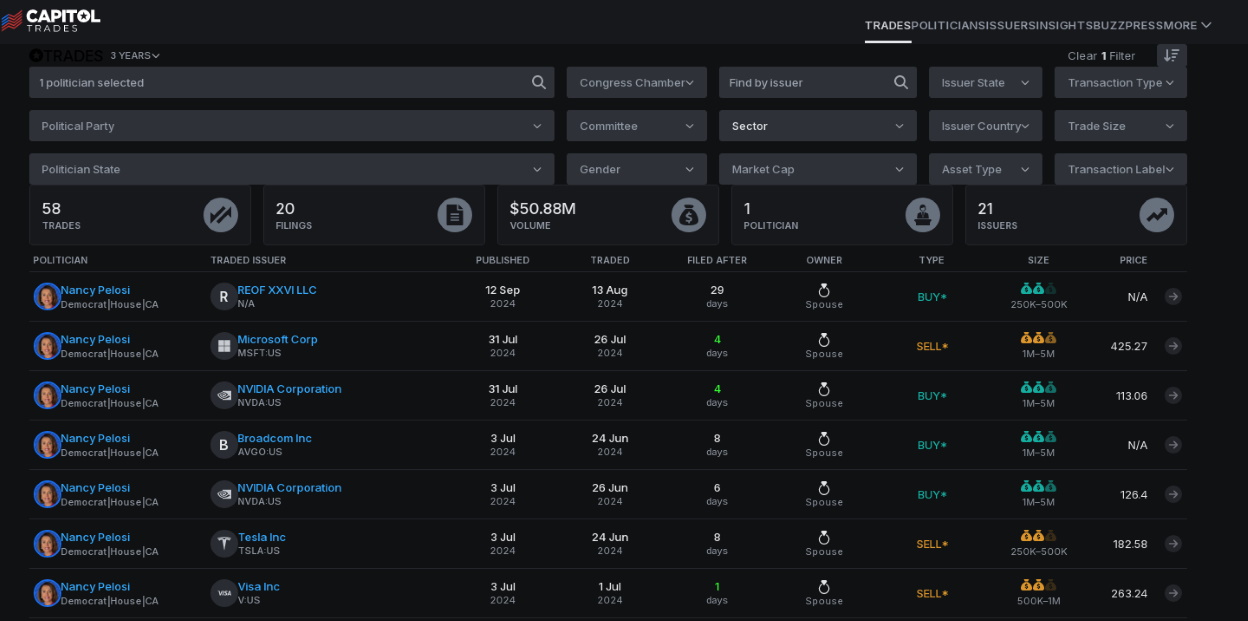
Task: Open details arrow for NVIDIA 126.4 trade
Action: [1173, 494]
